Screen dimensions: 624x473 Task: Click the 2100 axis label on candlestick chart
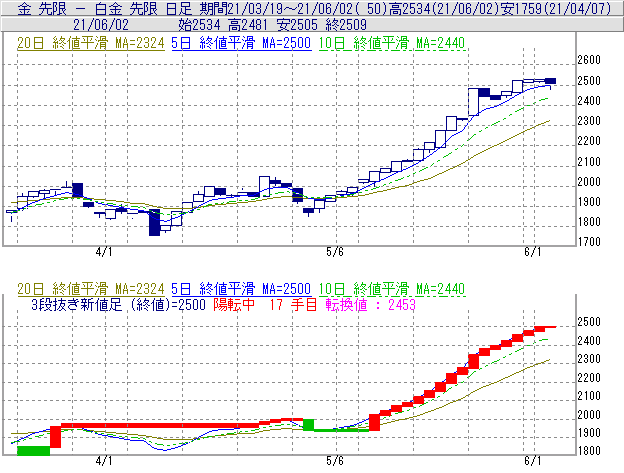pos(589,162)
